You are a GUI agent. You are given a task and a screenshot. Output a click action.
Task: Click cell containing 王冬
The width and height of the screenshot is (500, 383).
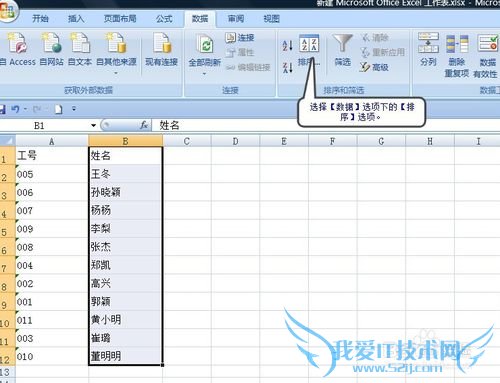[126, 174]
